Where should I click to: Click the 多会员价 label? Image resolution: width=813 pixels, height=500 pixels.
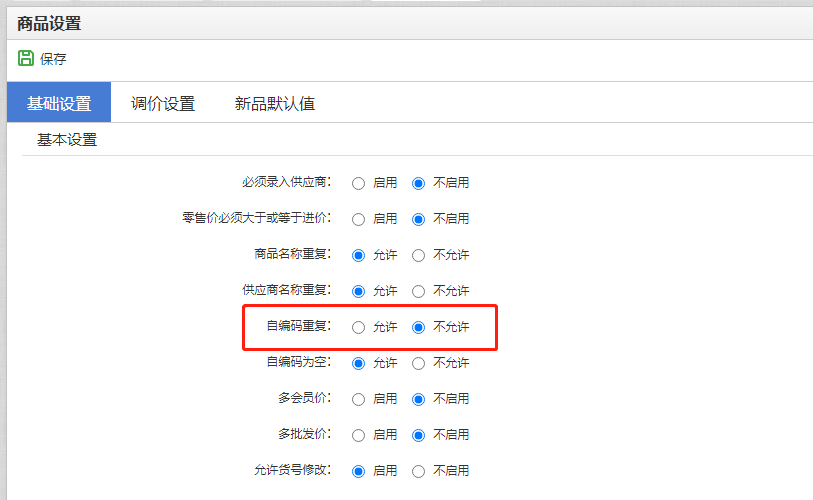[305, 398]
